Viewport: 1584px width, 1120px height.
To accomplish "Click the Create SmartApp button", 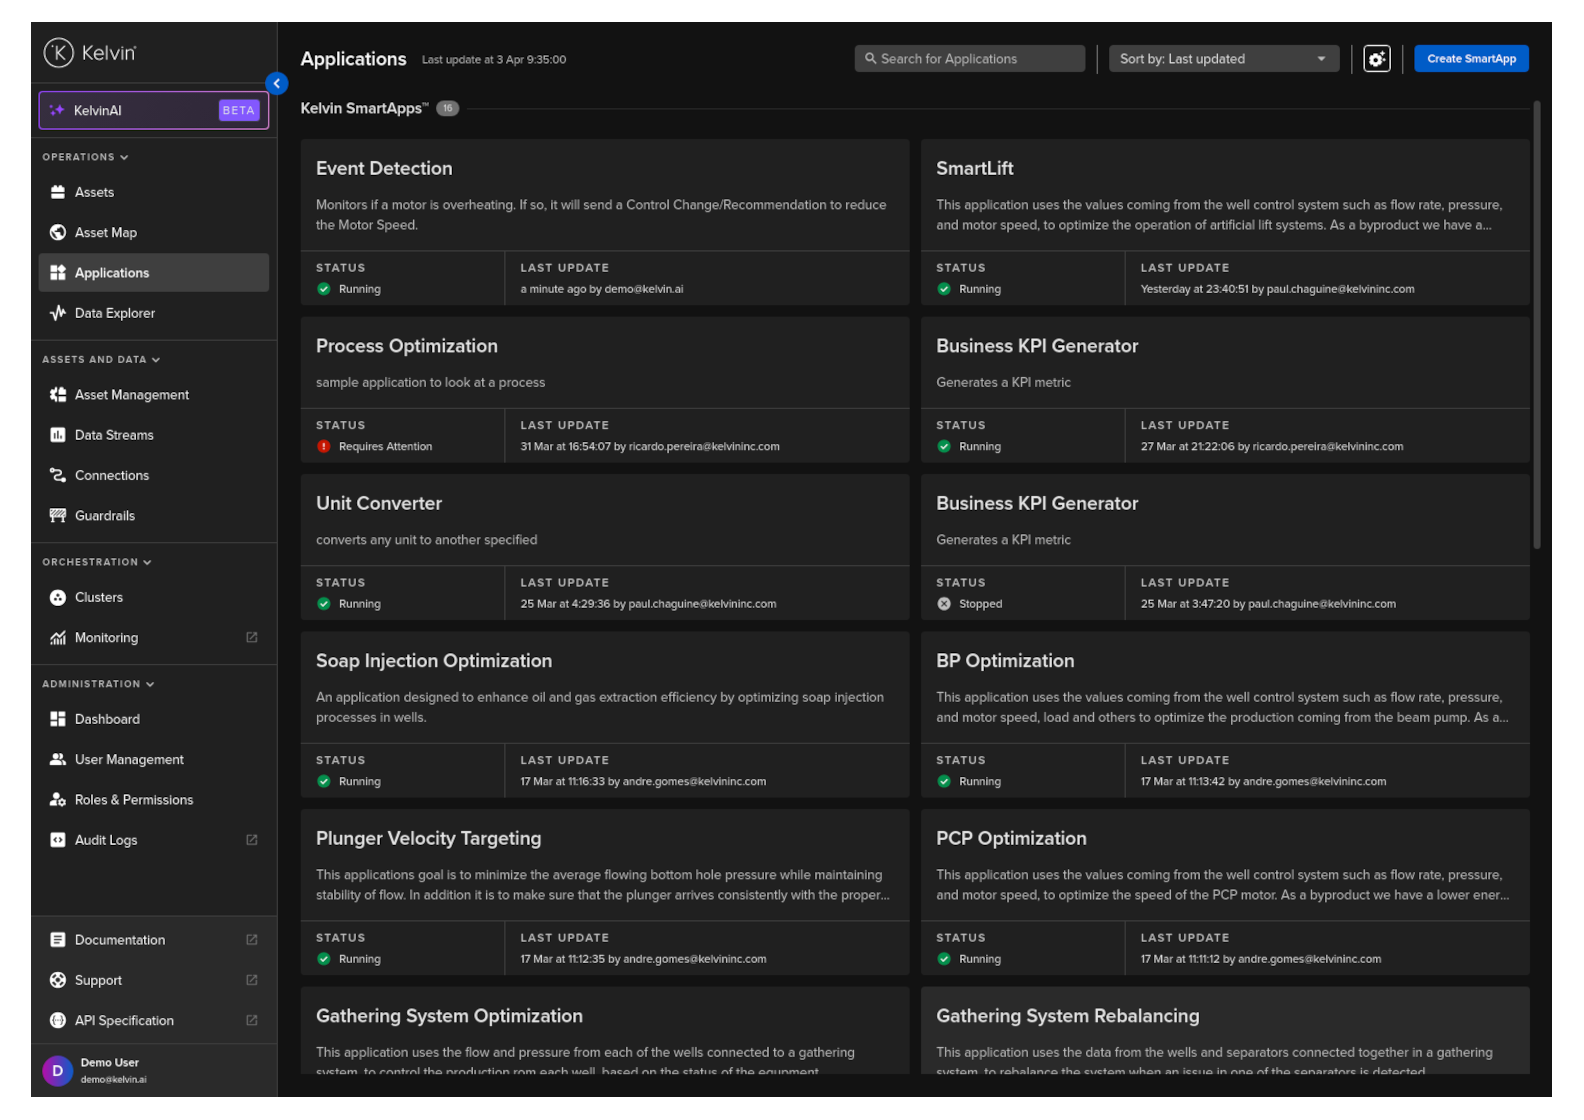I will point(1470,59).
